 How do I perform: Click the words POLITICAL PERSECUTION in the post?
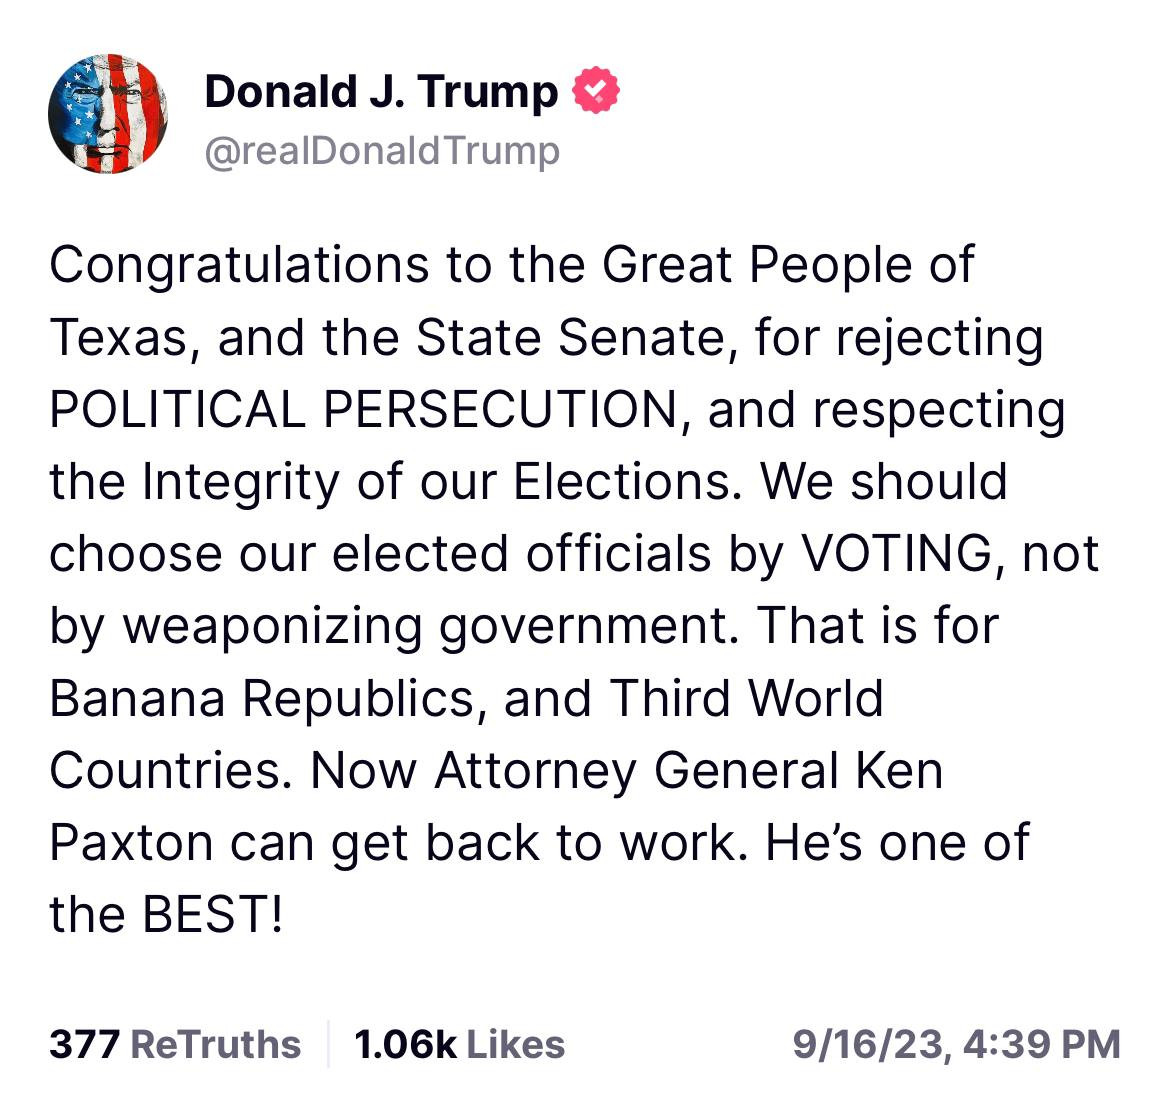363,410
